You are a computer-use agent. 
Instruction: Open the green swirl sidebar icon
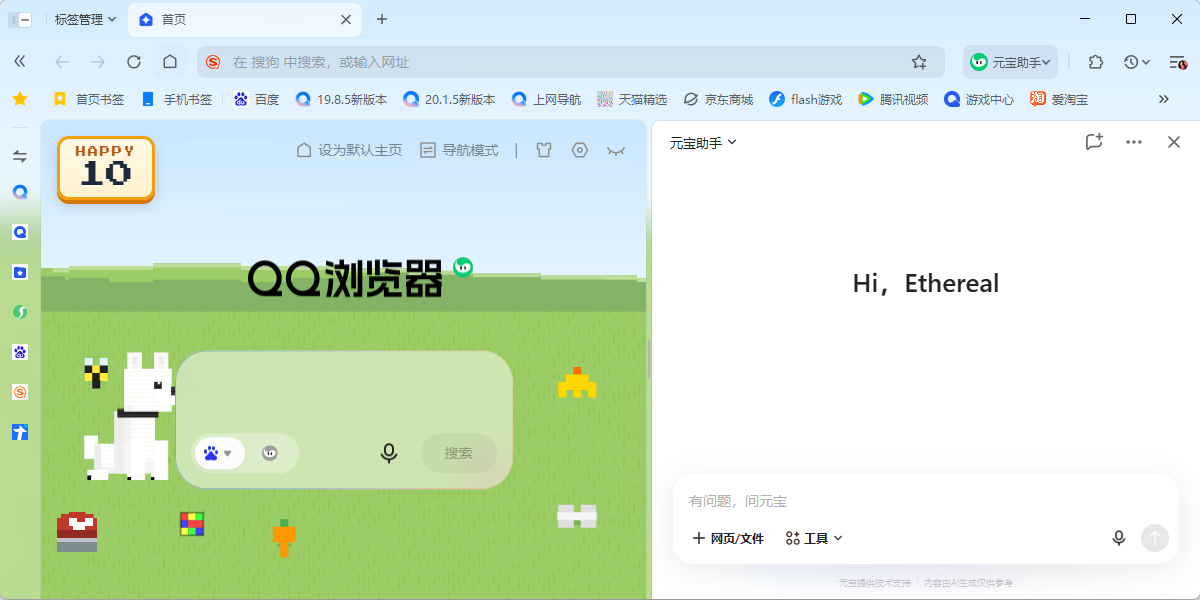tap(20, 312)
